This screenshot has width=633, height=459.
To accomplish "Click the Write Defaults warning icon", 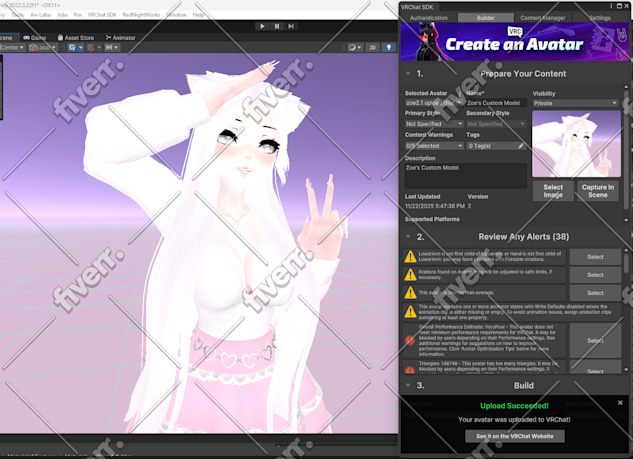I will pyautogui.click(x=411, y=312).
